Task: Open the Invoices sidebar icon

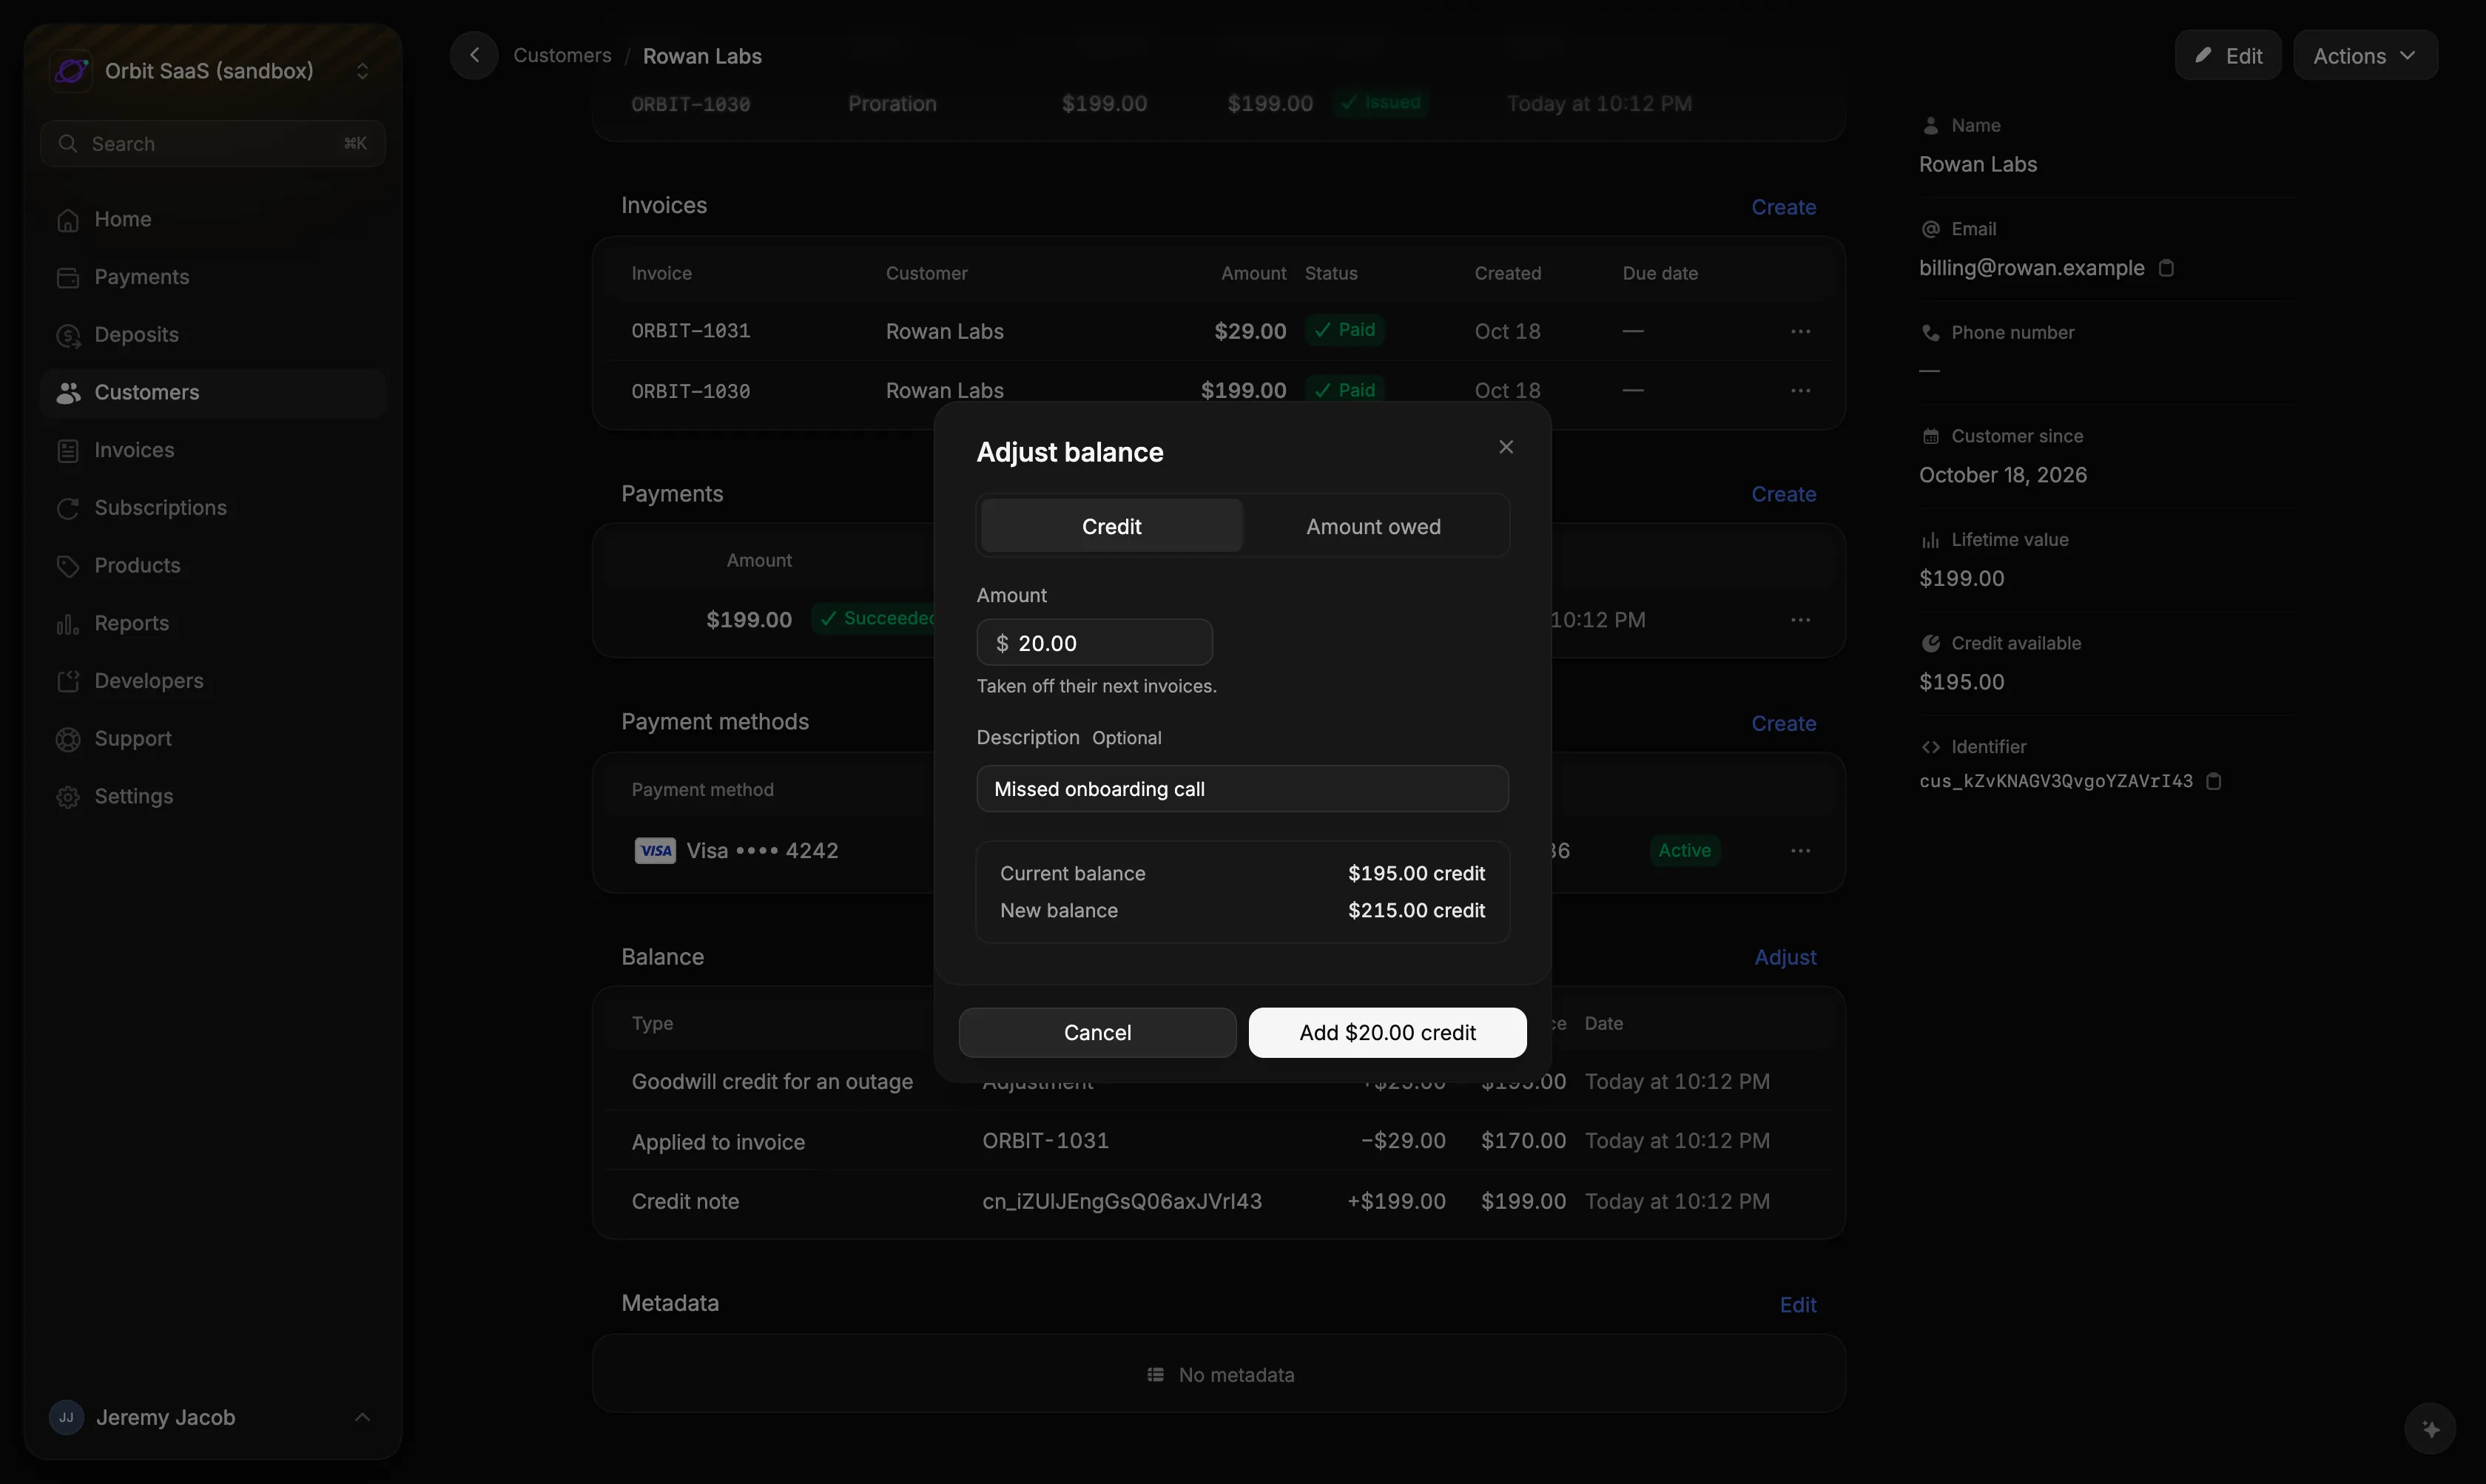Action: tap(68, 451)
